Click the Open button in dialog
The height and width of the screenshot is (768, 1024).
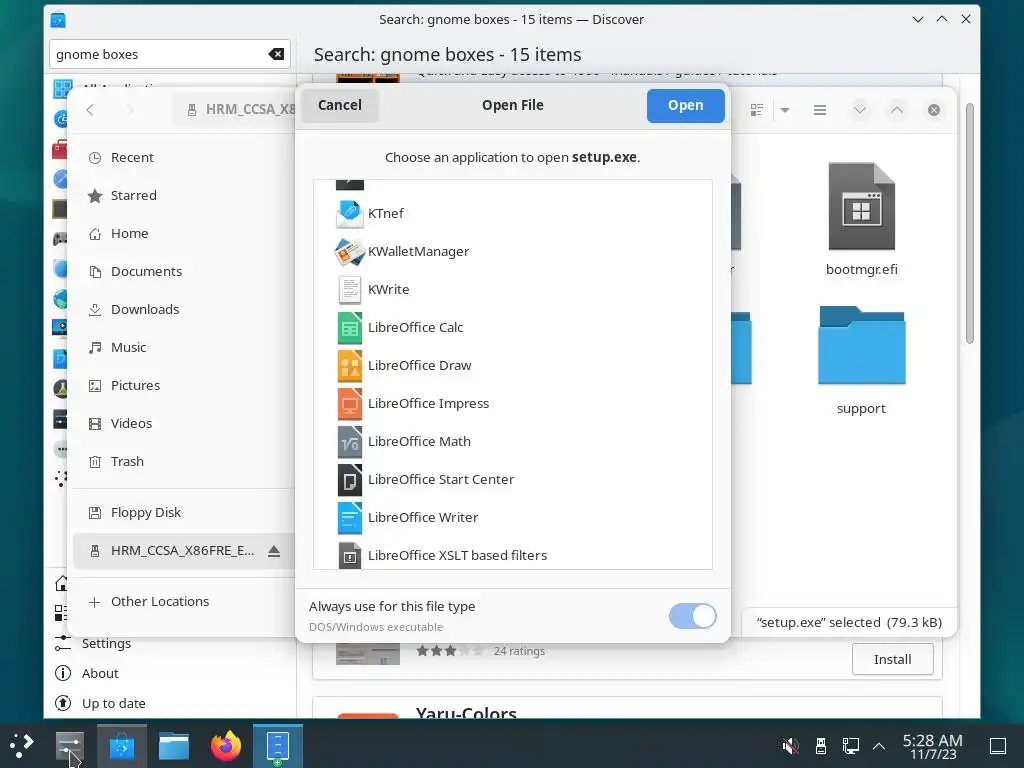(x=685, y=105)
